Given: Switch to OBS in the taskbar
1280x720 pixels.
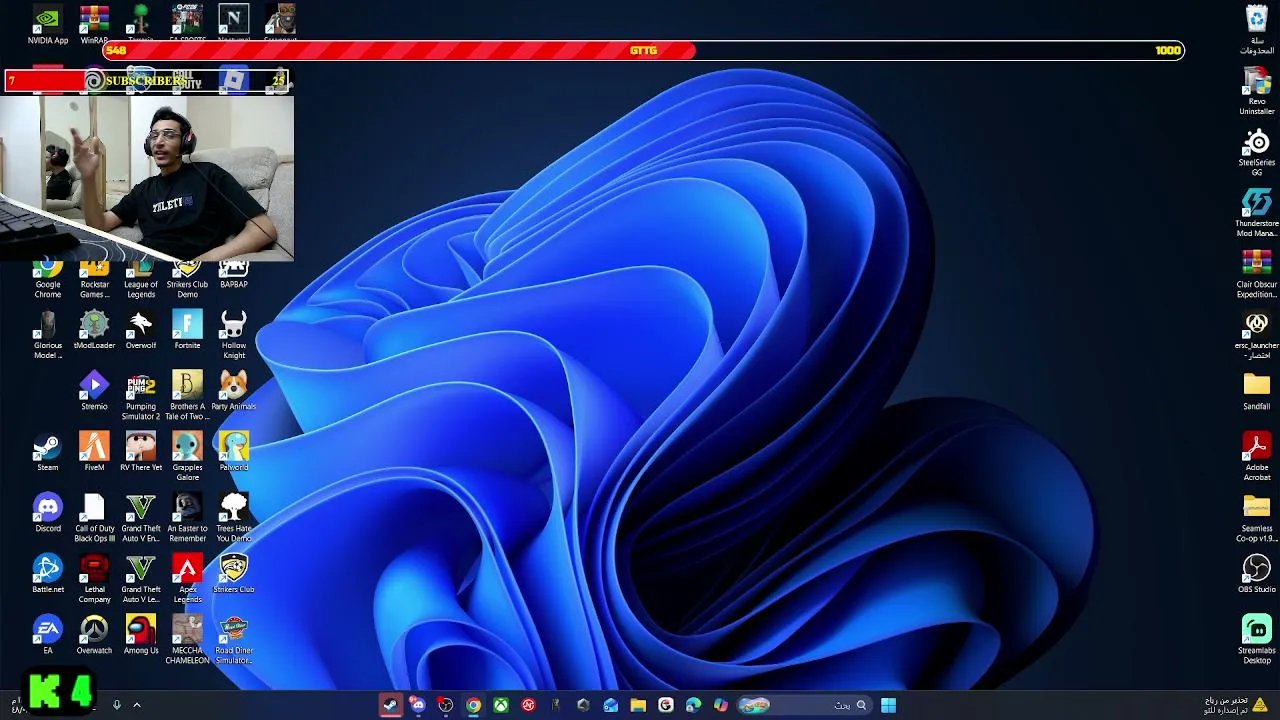Looking at the screenshot, I should pos(446,705).
